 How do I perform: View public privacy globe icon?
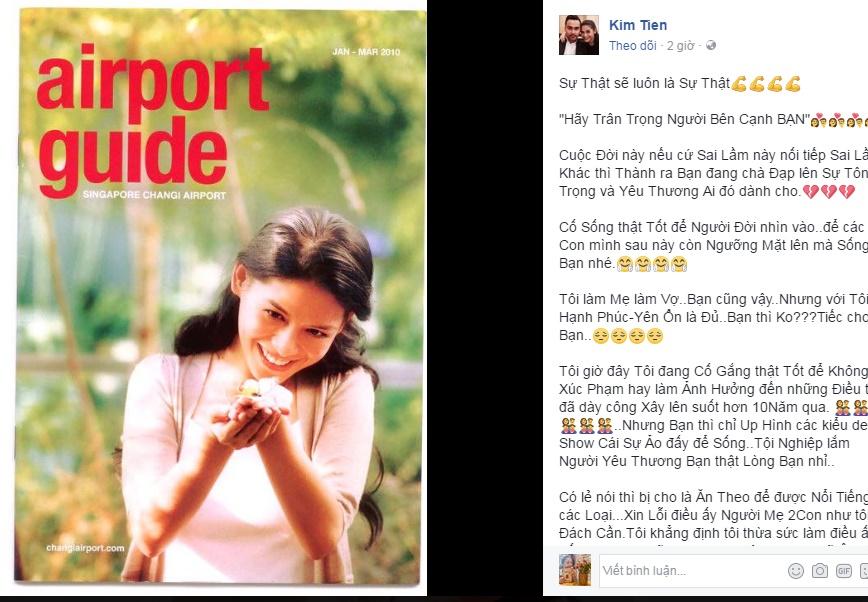[x=711, y=45]
